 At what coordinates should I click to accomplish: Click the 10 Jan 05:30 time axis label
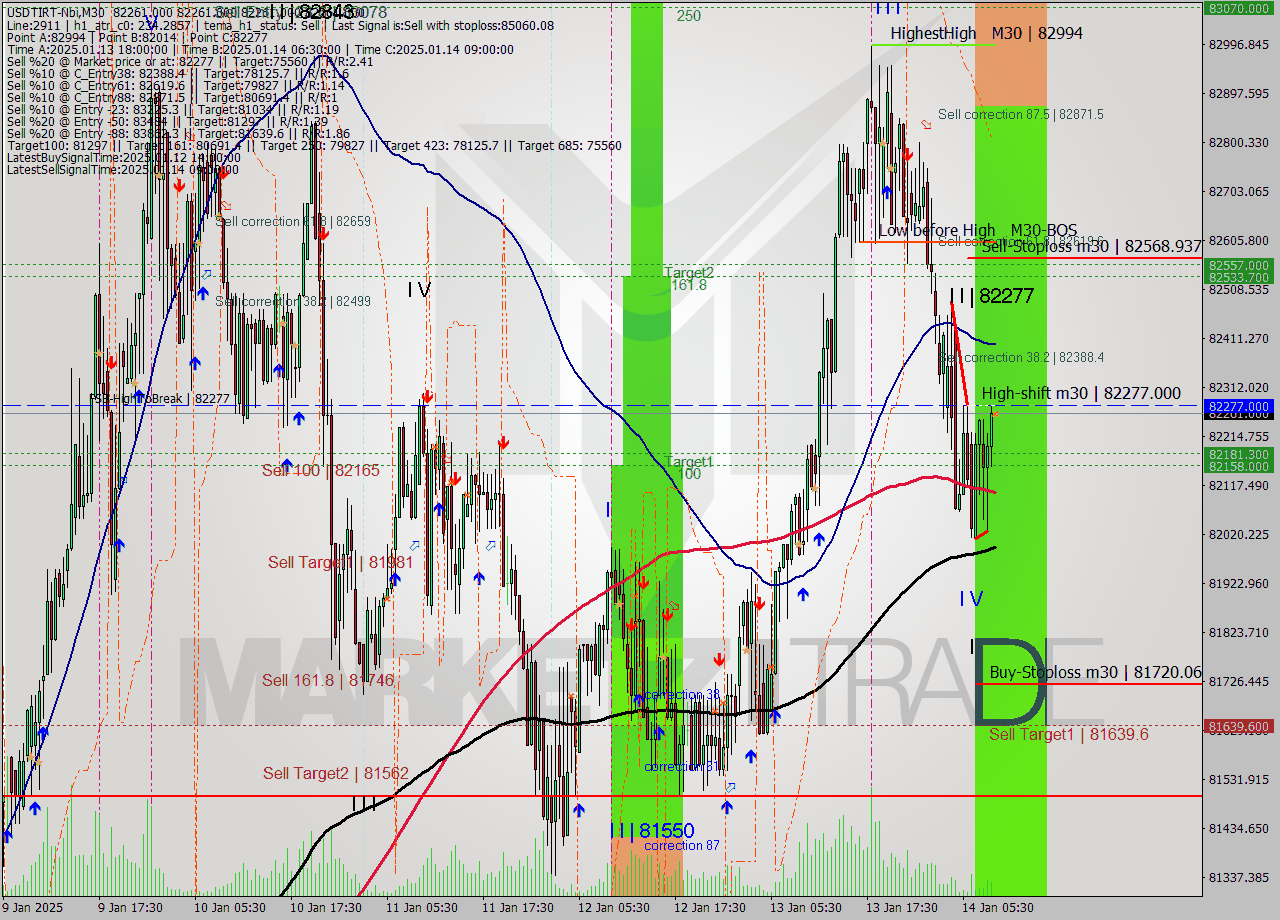[x=229, y=908]
